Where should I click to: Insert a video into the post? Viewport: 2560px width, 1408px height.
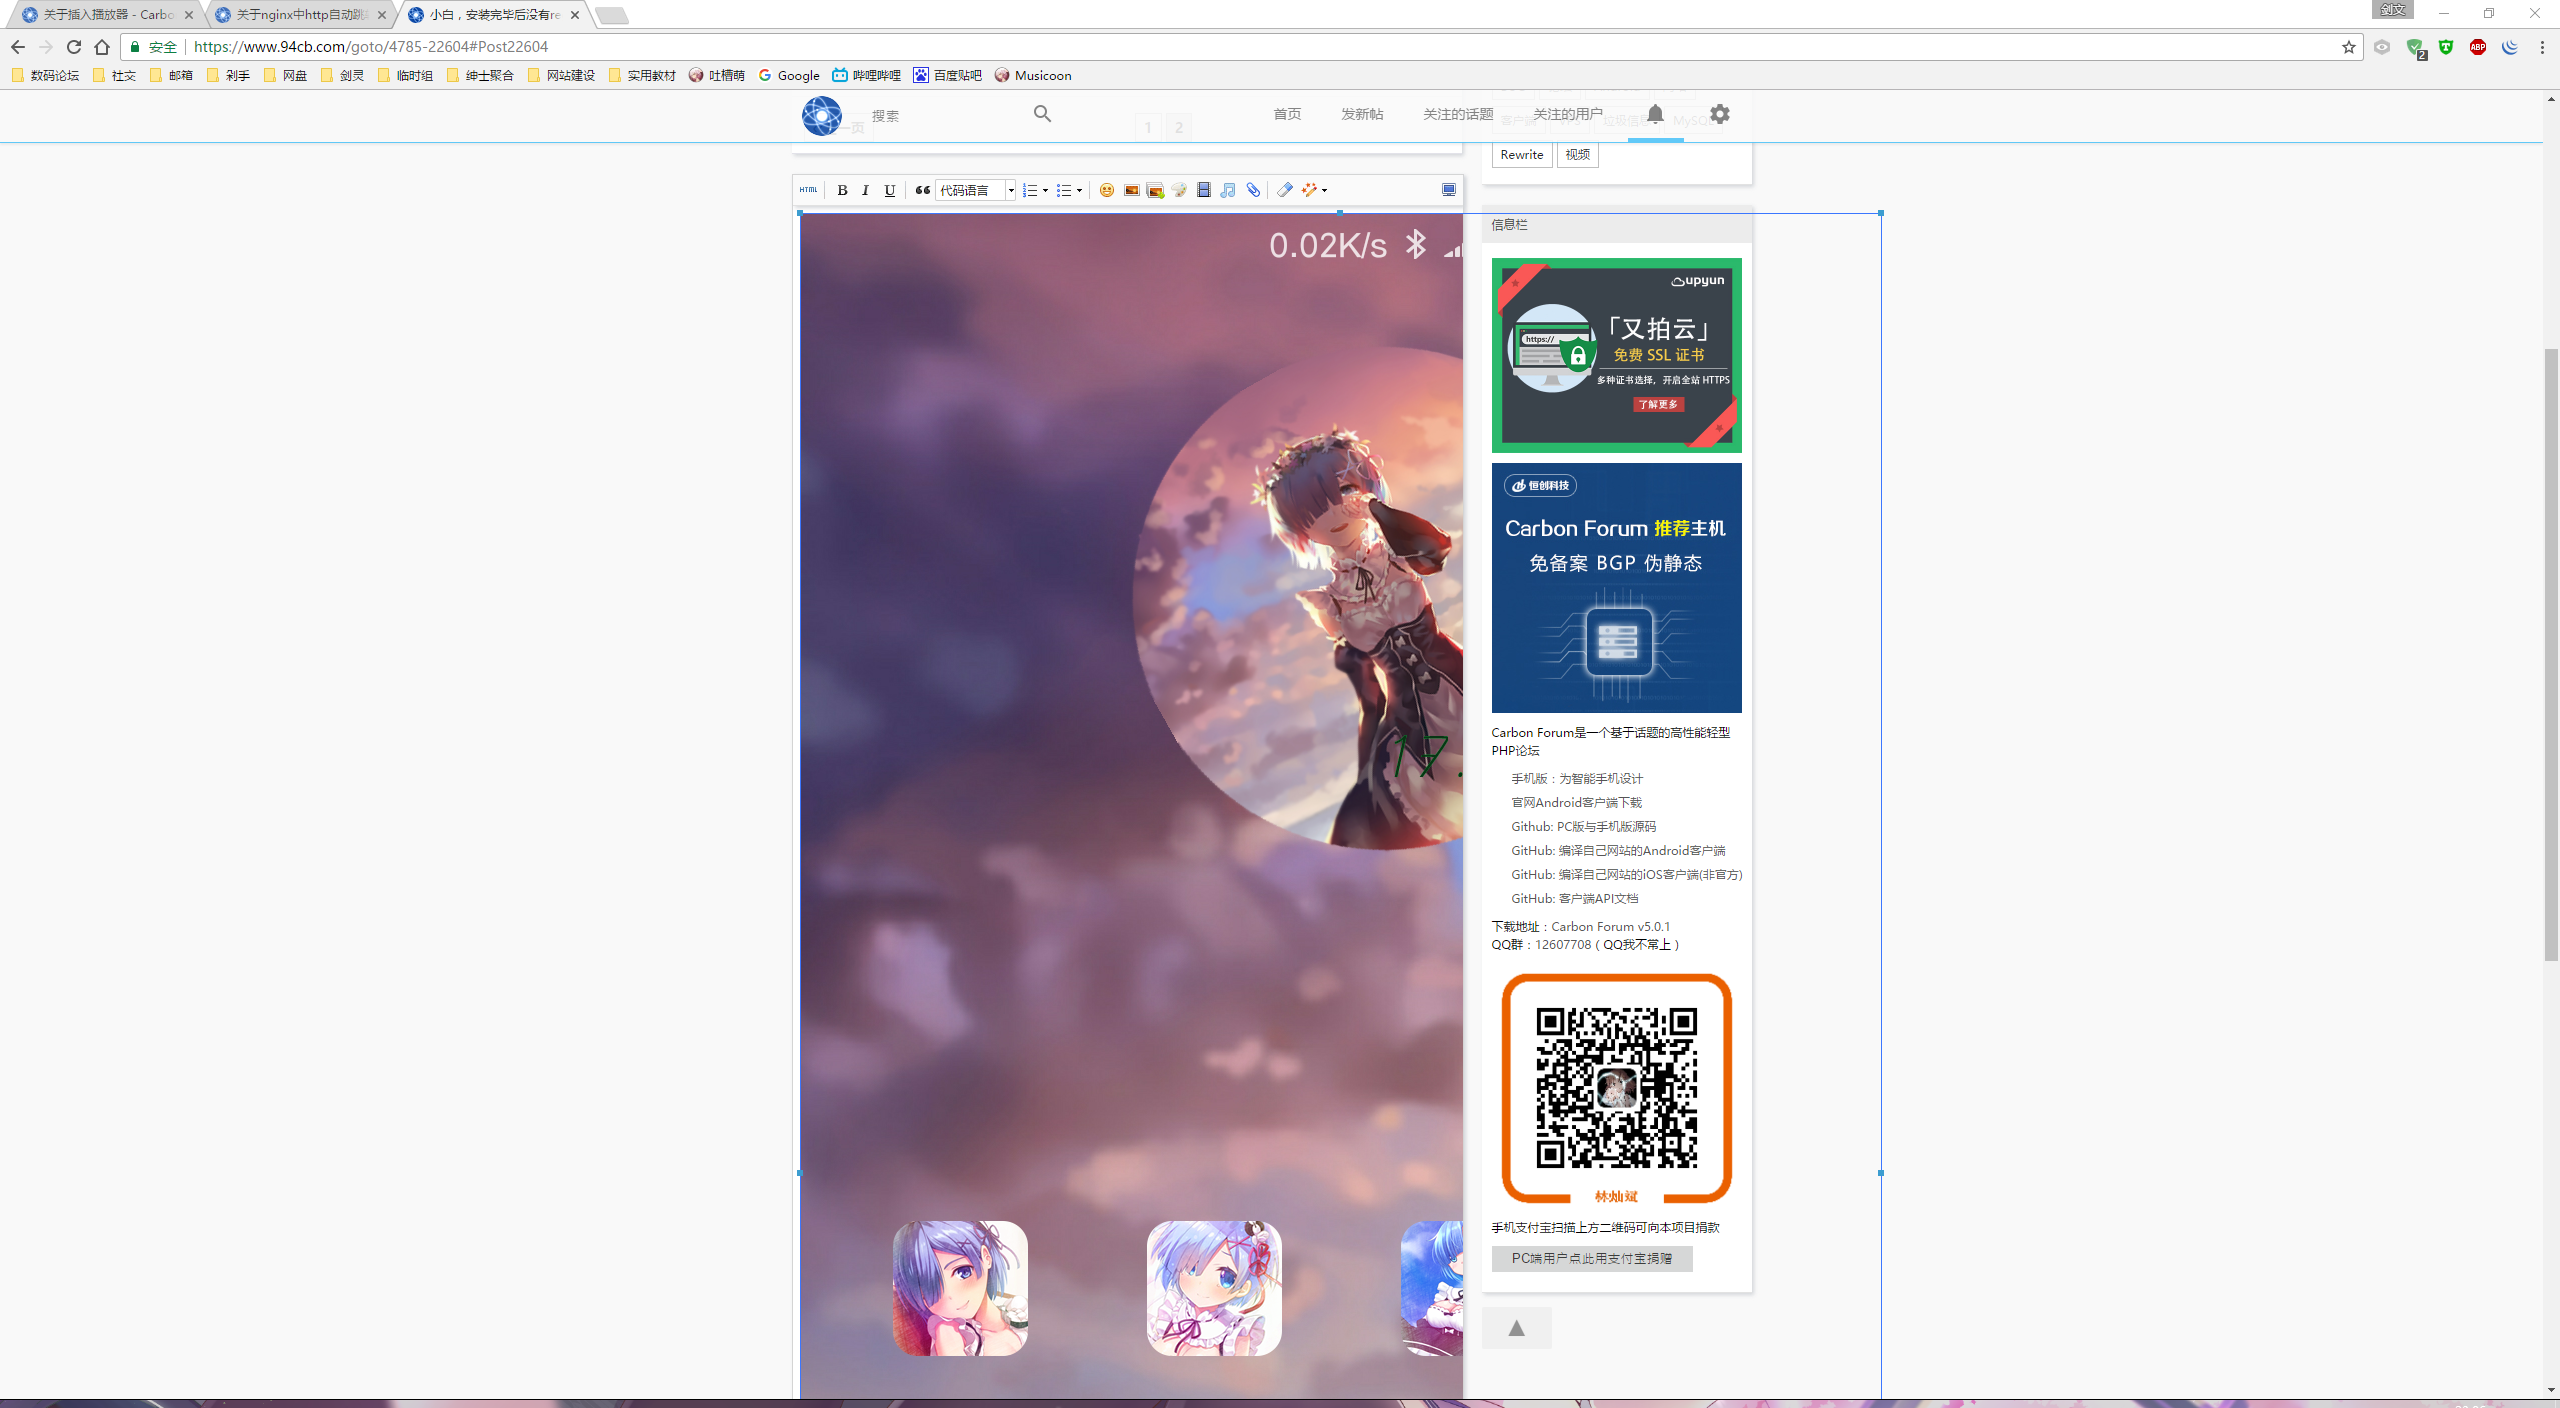point(1204,190)
